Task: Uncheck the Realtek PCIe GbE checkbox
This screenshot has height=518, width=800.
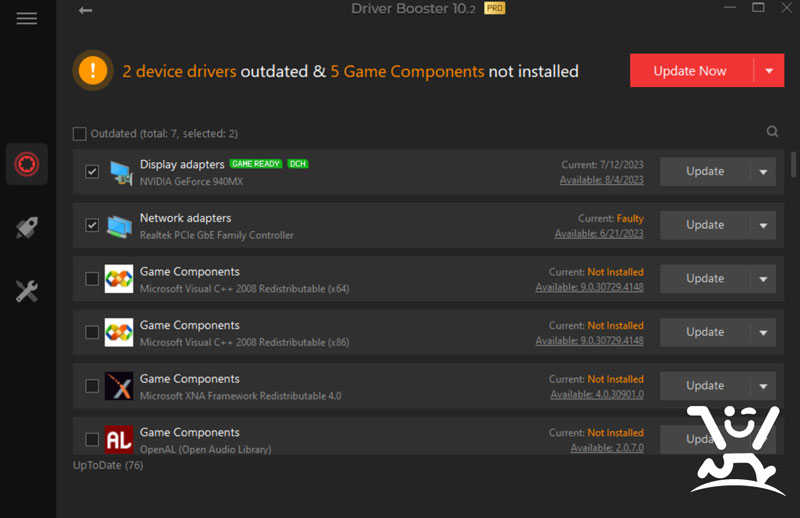Action: [92, 225]
